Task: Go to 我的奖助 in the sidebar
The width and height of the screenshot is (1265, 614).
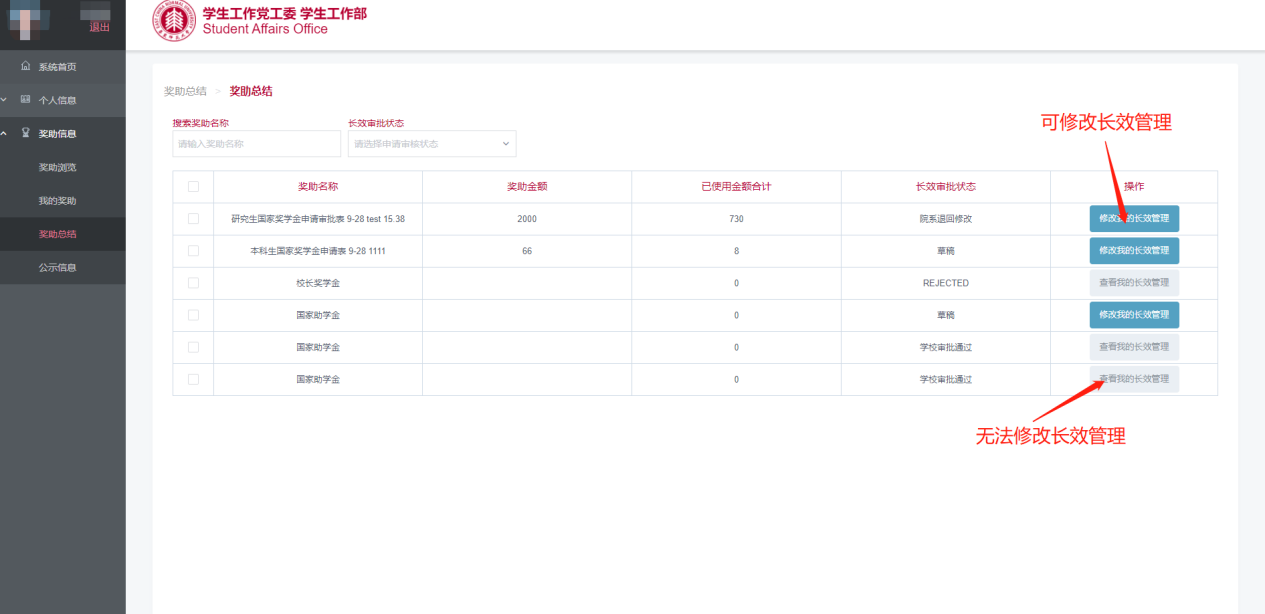Action: point(57,201)
